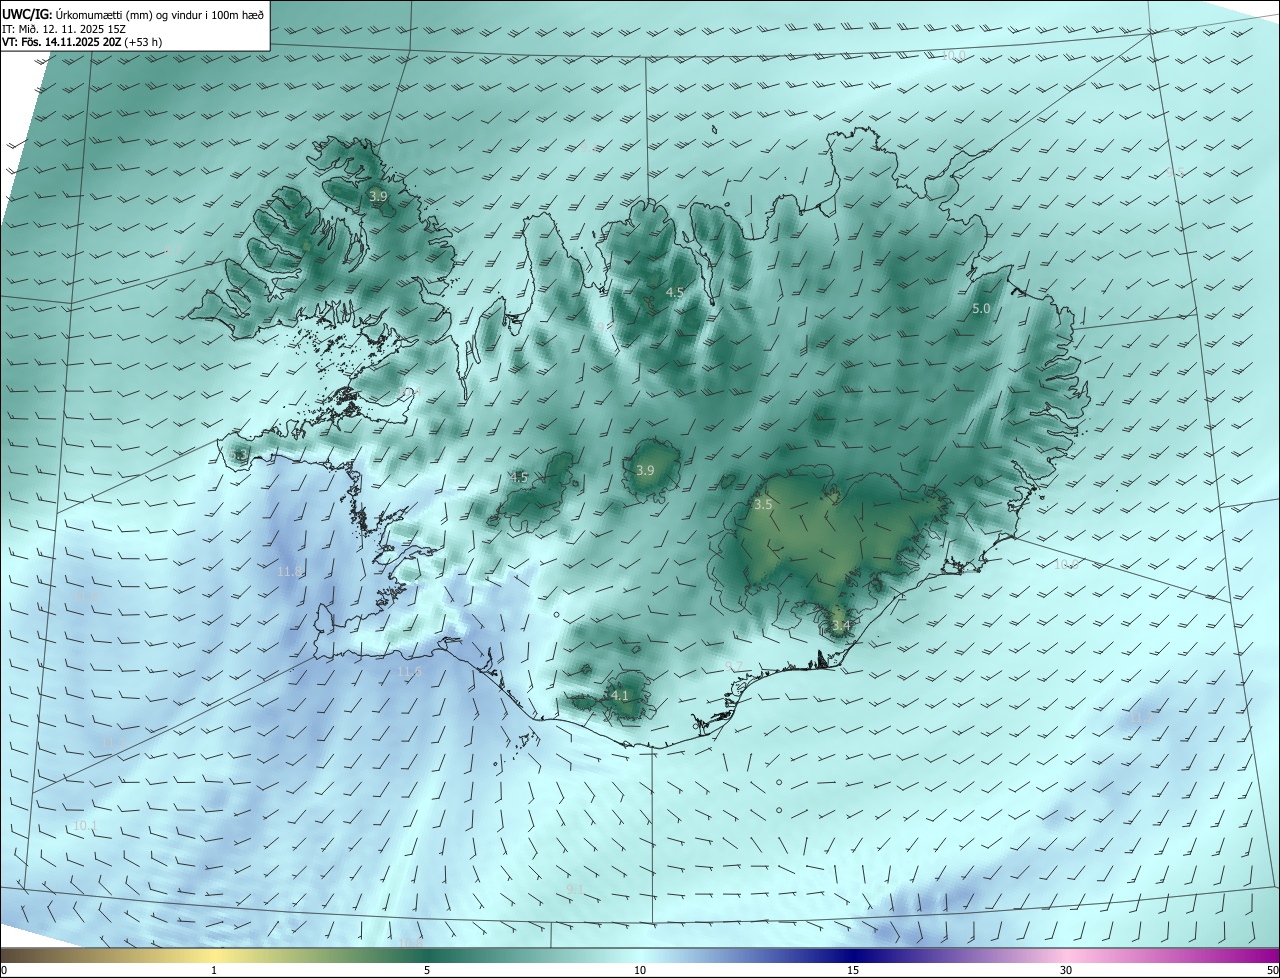Click the 3.9 value on the Hofsjökull ice cap
This screenshot has height=978, width=1280.
tap(645, 470)
